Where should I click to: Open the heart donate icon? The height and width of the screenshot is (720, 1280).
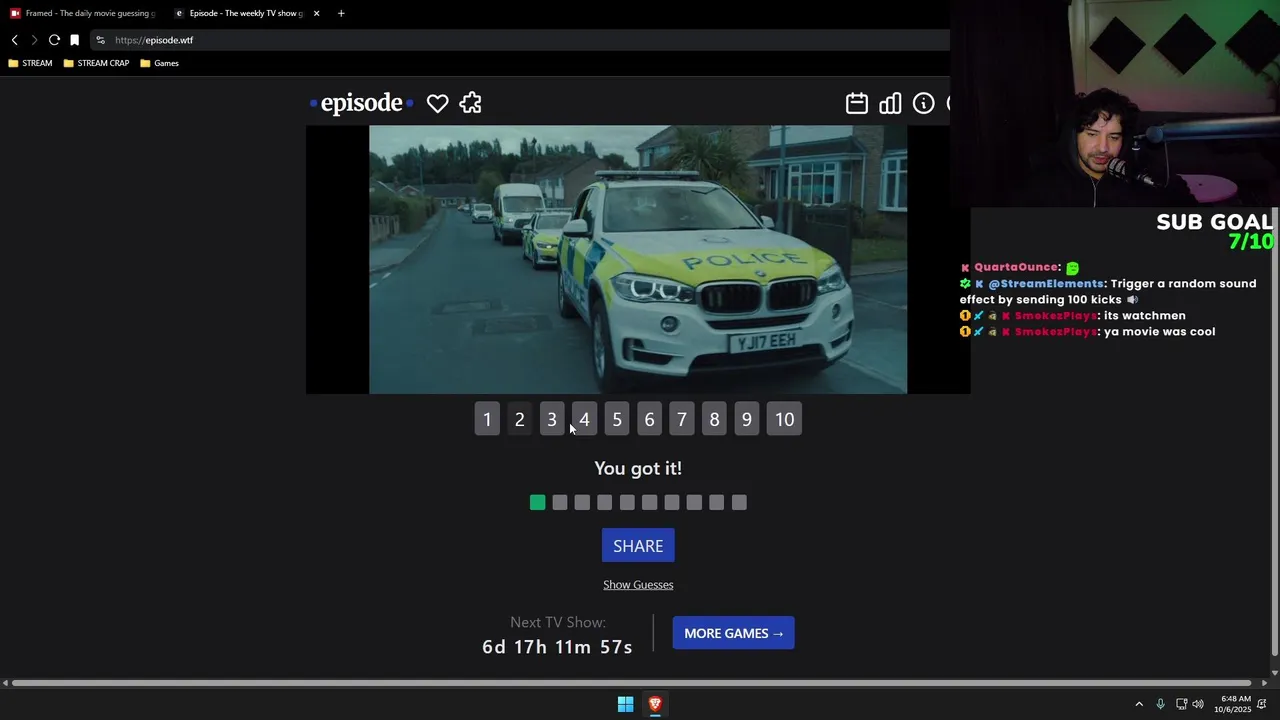click(437, 103)
